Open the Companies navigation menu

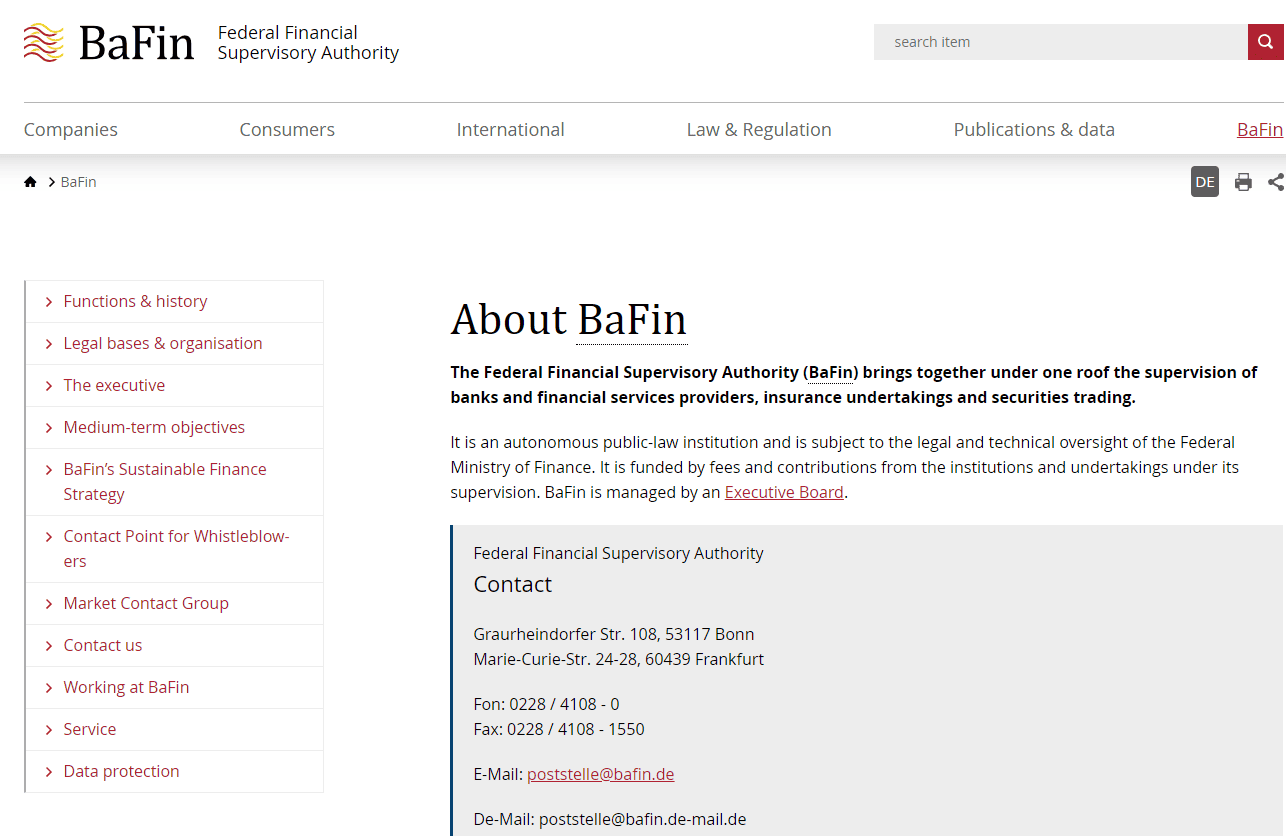(x=71, y=130)
